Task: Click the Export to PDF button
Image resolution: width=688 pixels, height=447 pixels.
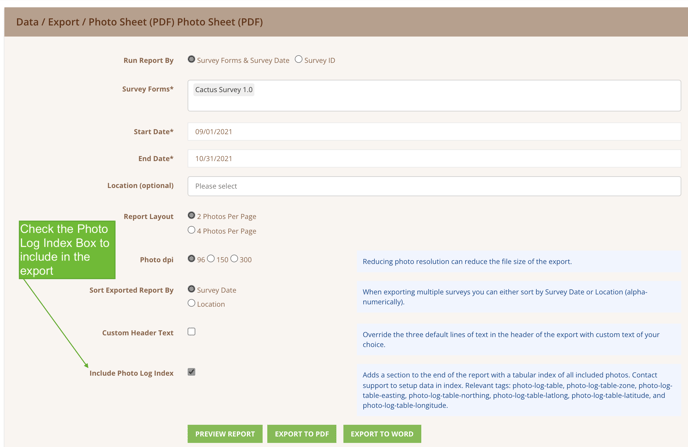Action: click(302, 434)
